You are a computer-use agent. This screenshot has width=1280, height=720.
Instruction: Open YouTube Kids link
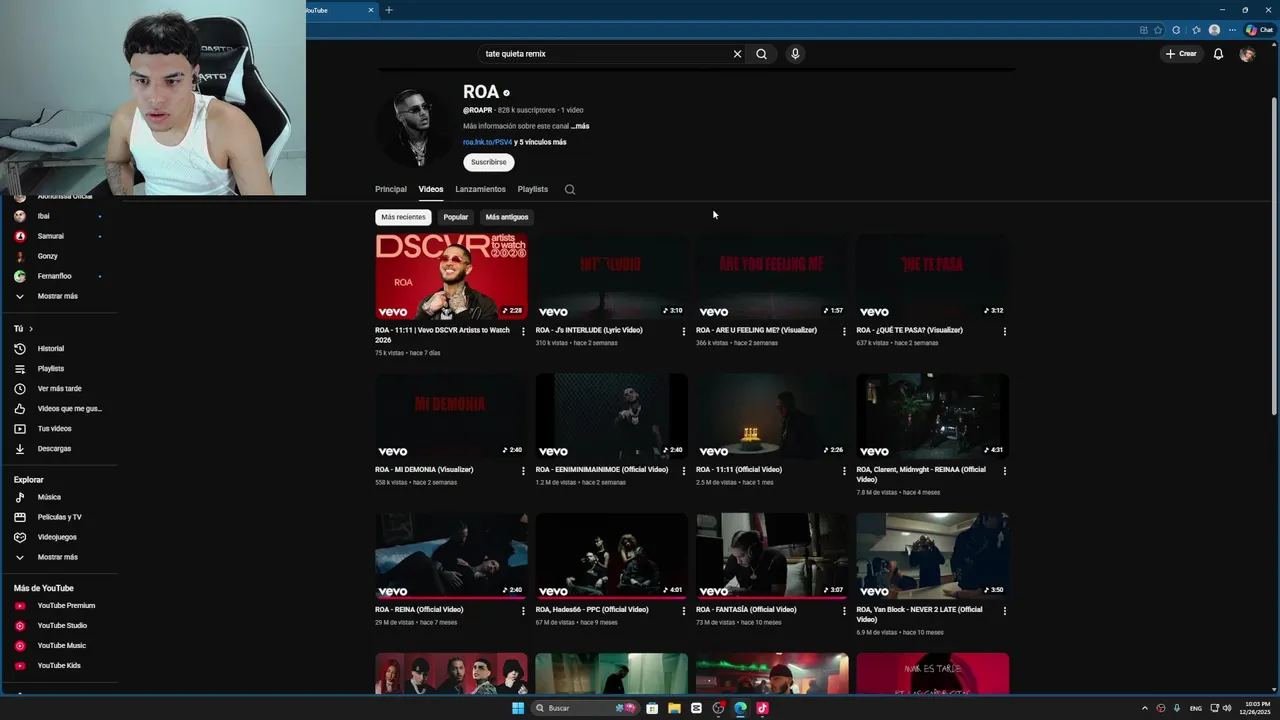(59, 666)
